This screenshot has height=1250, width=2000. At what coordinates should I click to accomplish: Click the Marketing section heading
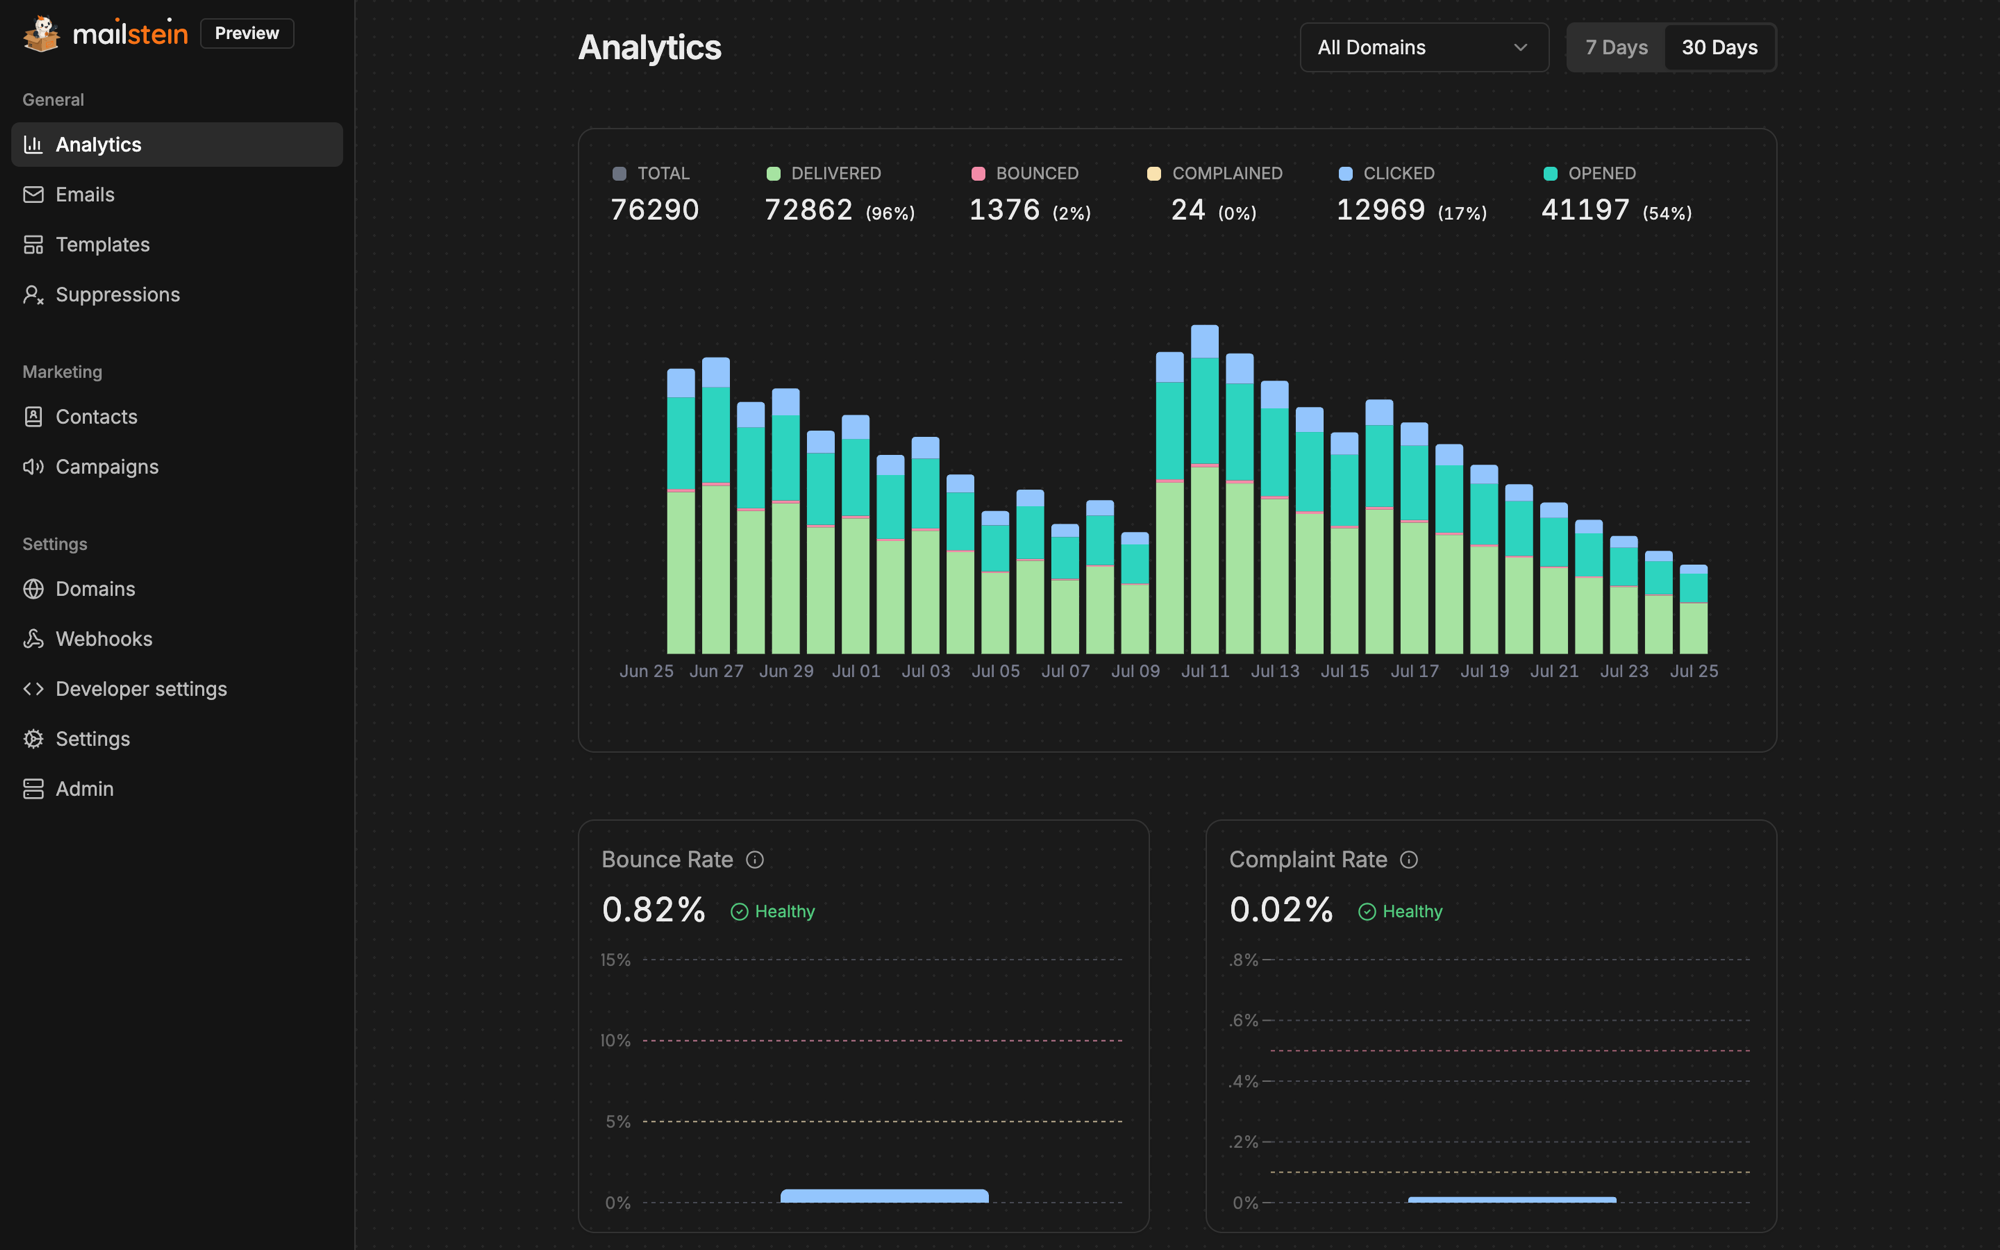click(62, 372)
